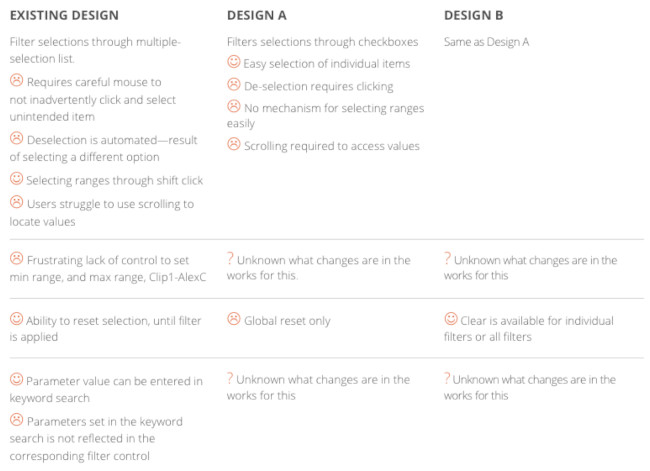Click the sad face beside "Requires careful mouse"
Image resolution: width=650 pixels, height=471 pixels.
[x=16, y=80]
